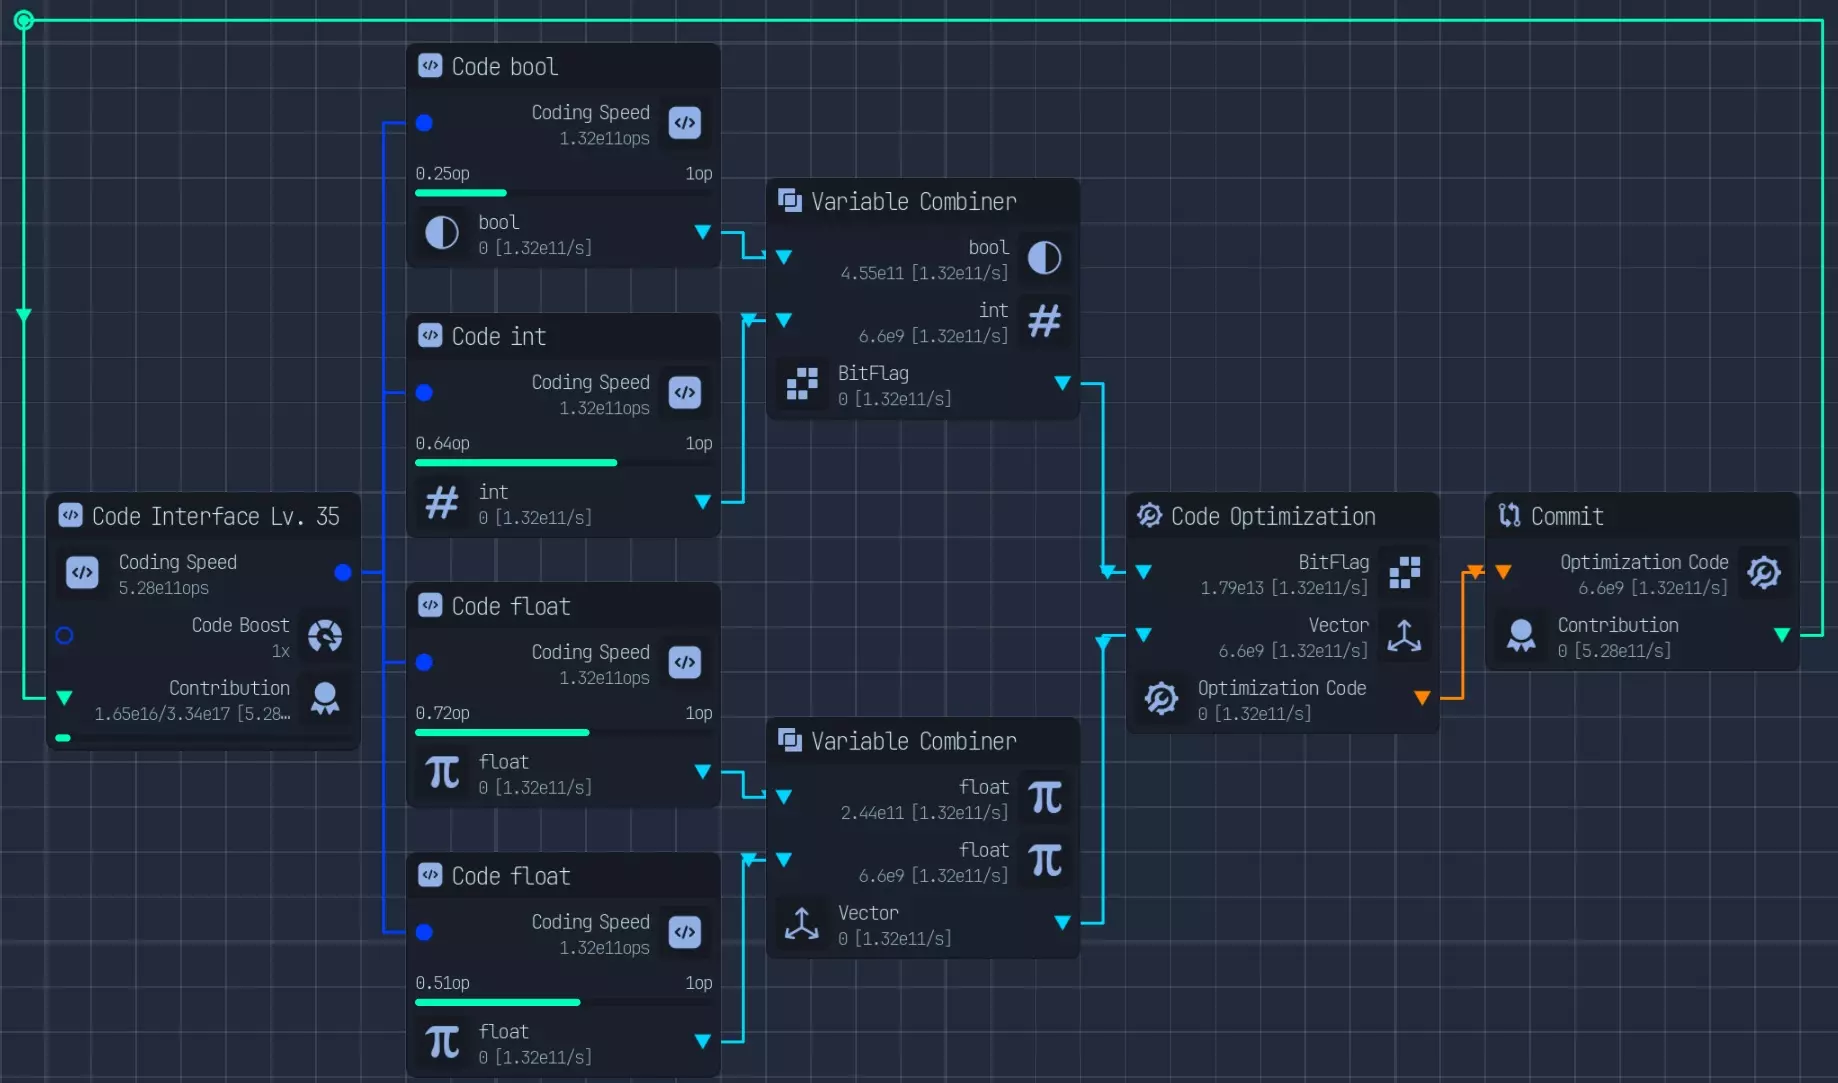Click the int output port on Code int
Image resolution: width=1838 pixels, height=1083 pixels.
tap(703, 502)
